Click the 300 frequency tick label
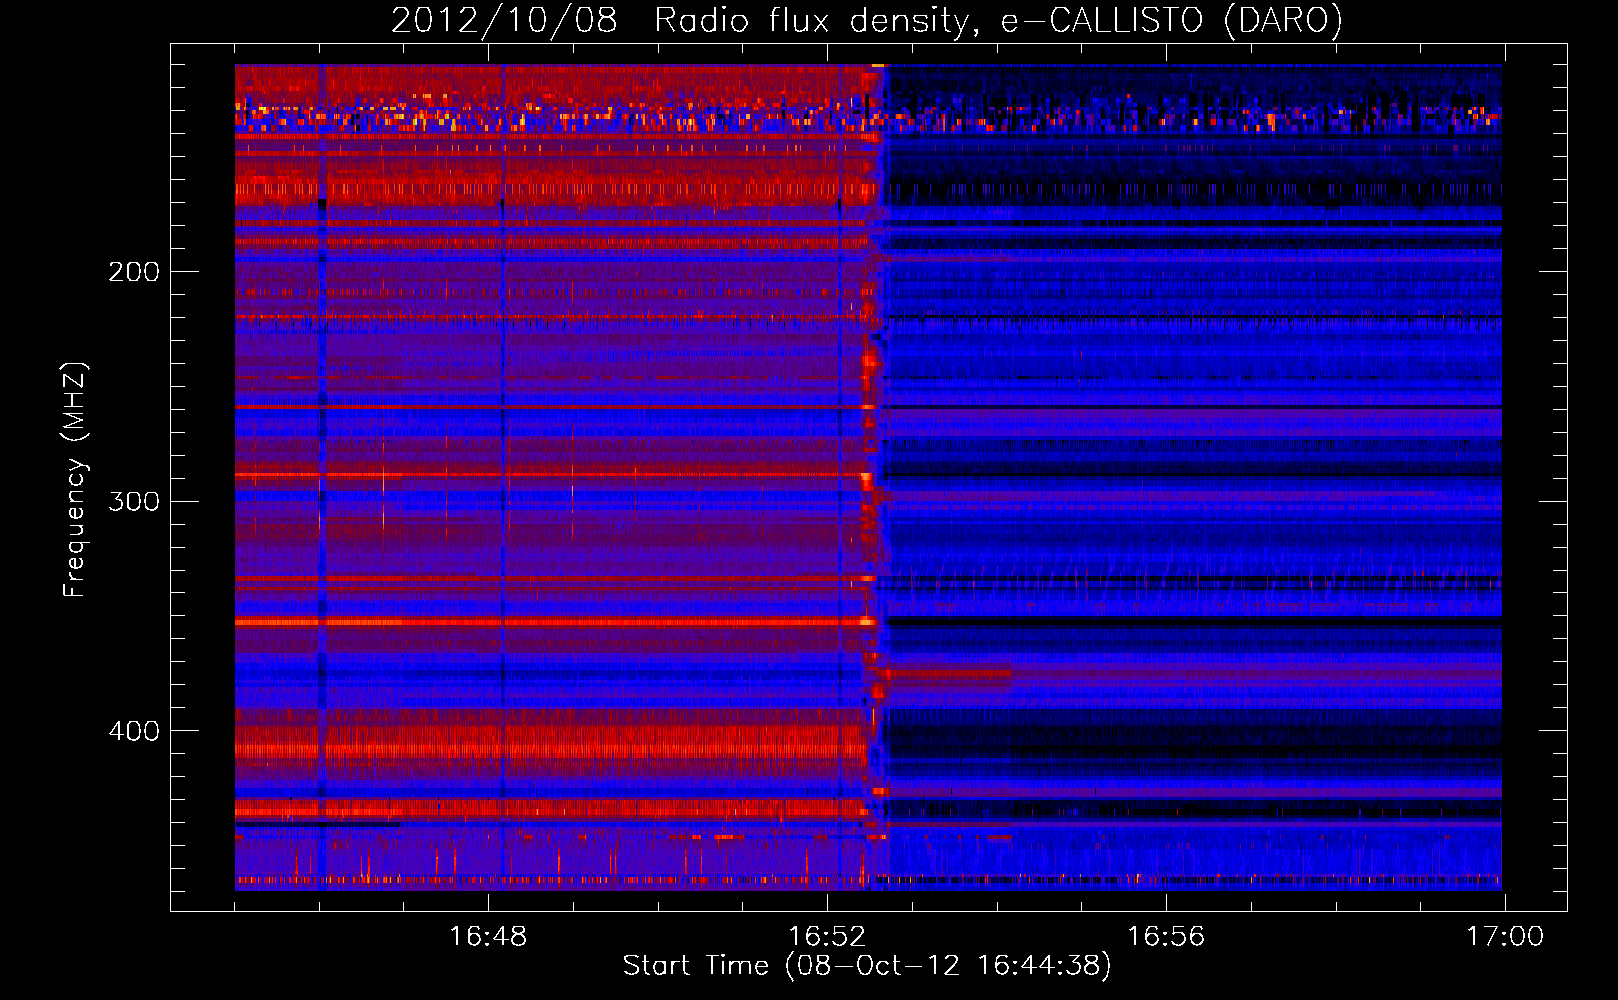The width and height of the screenshot is (1618, 1000). pyautogui.click(x=134, y=501)
